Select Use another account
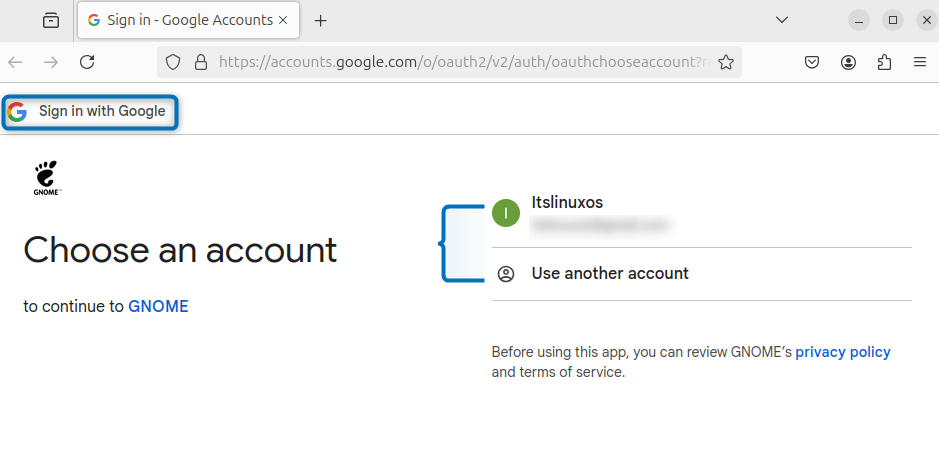The image size is (939, 463). [x=701, y=274]
